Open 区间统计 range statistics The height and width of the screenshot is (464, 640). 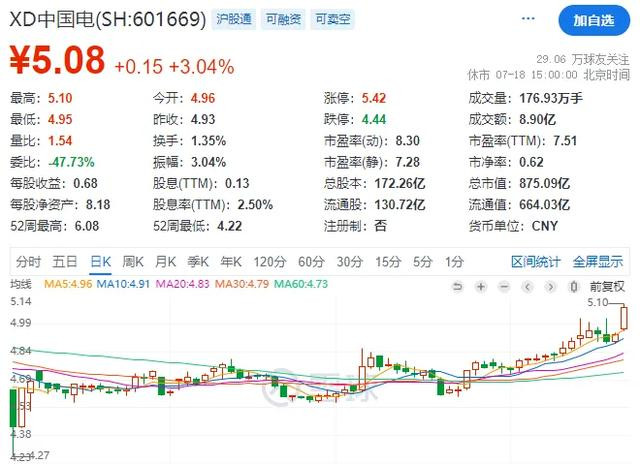[x=536, y=262]
